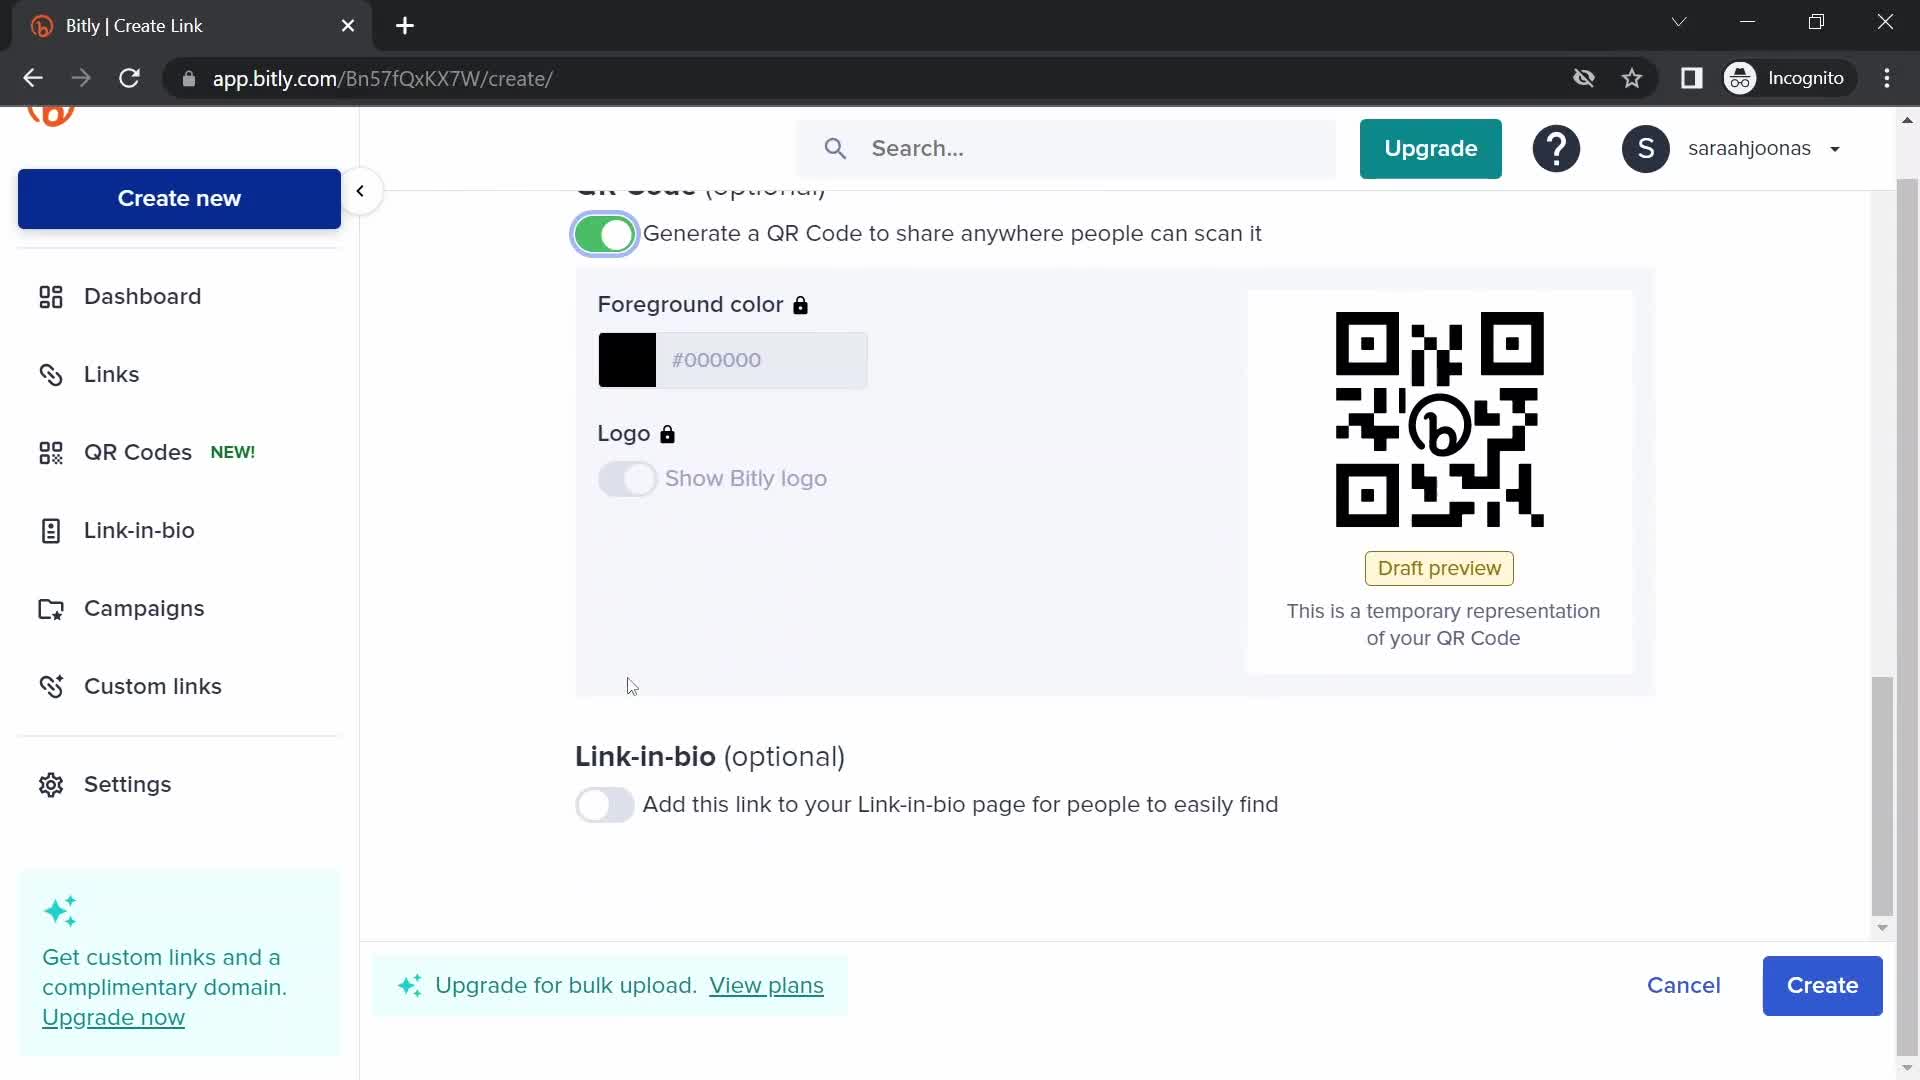Click the Create button to save link

(1822, 985)
